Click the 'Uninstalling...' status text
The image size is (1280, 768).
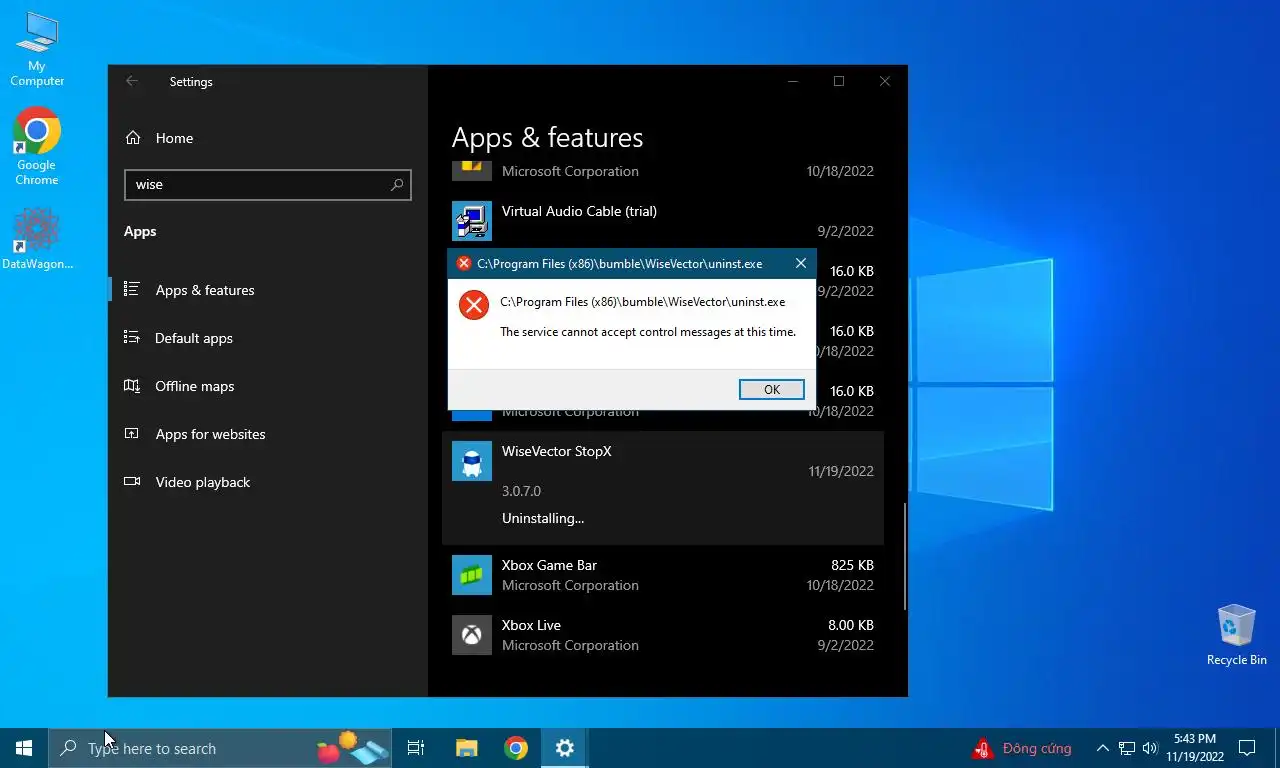(543, 518)
